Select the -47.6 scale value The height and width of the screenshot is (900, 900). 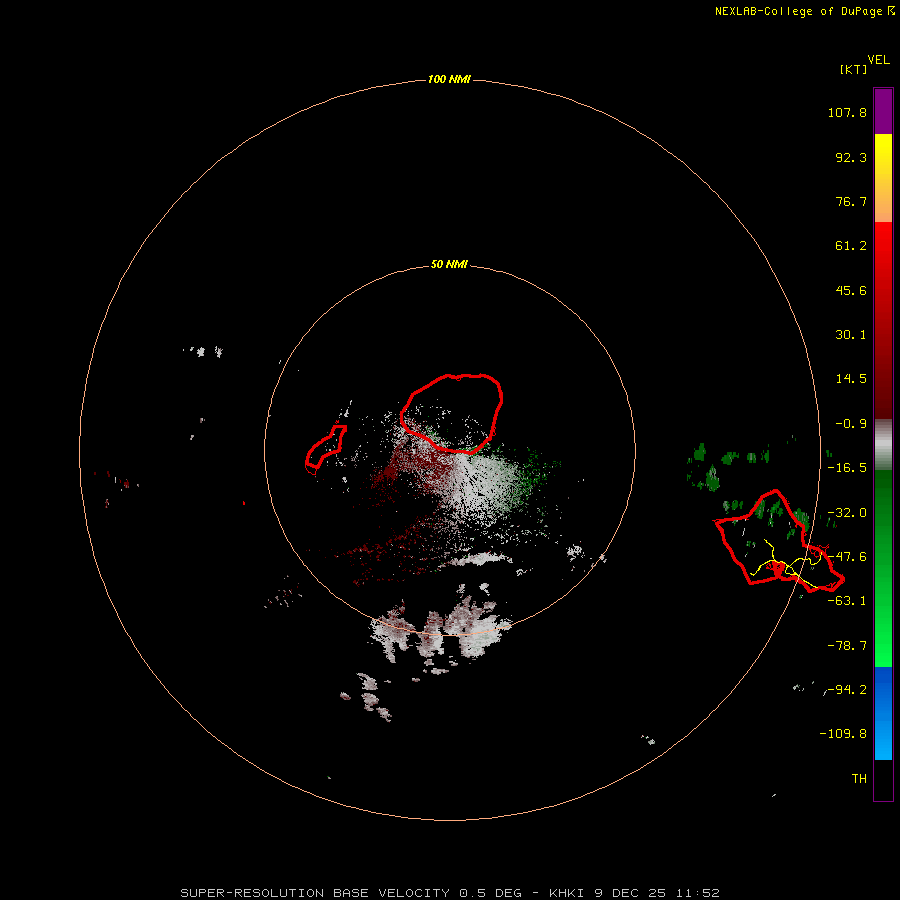coord(847,557)
